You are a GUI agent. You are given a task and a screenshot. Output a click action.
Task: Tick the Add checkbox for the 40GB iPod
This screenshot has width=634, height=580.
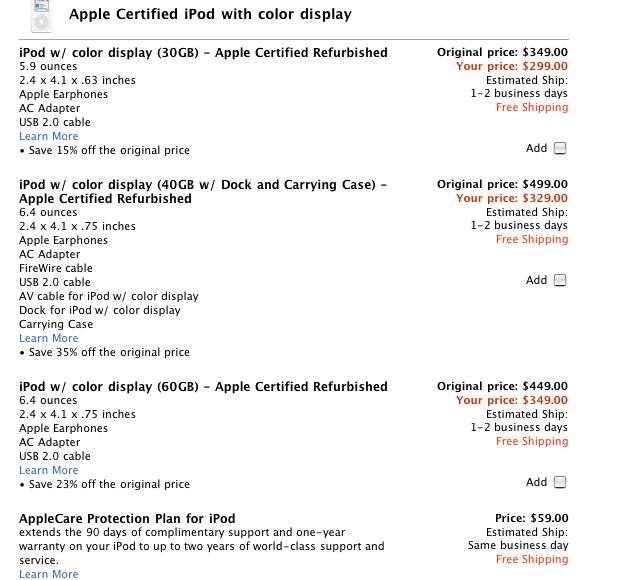560,281
